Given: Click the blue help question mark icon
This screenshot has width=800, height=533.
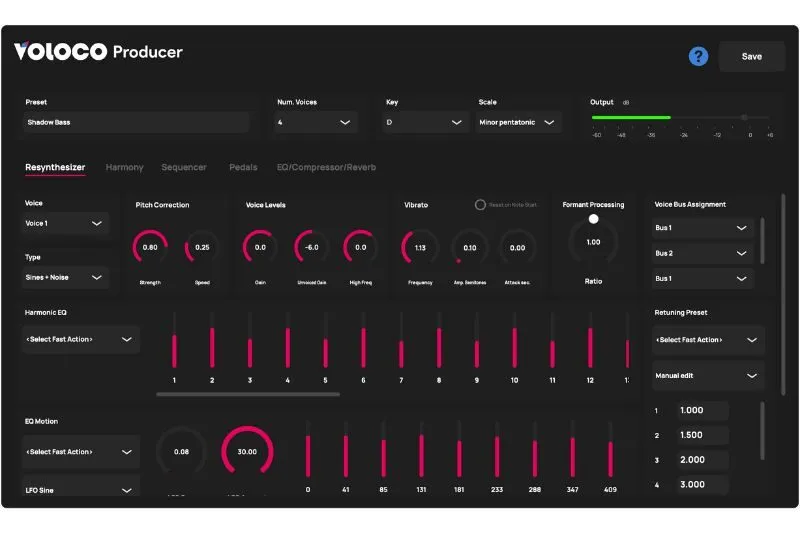Looking at the screenshot, I should click(x=698, y=56).
